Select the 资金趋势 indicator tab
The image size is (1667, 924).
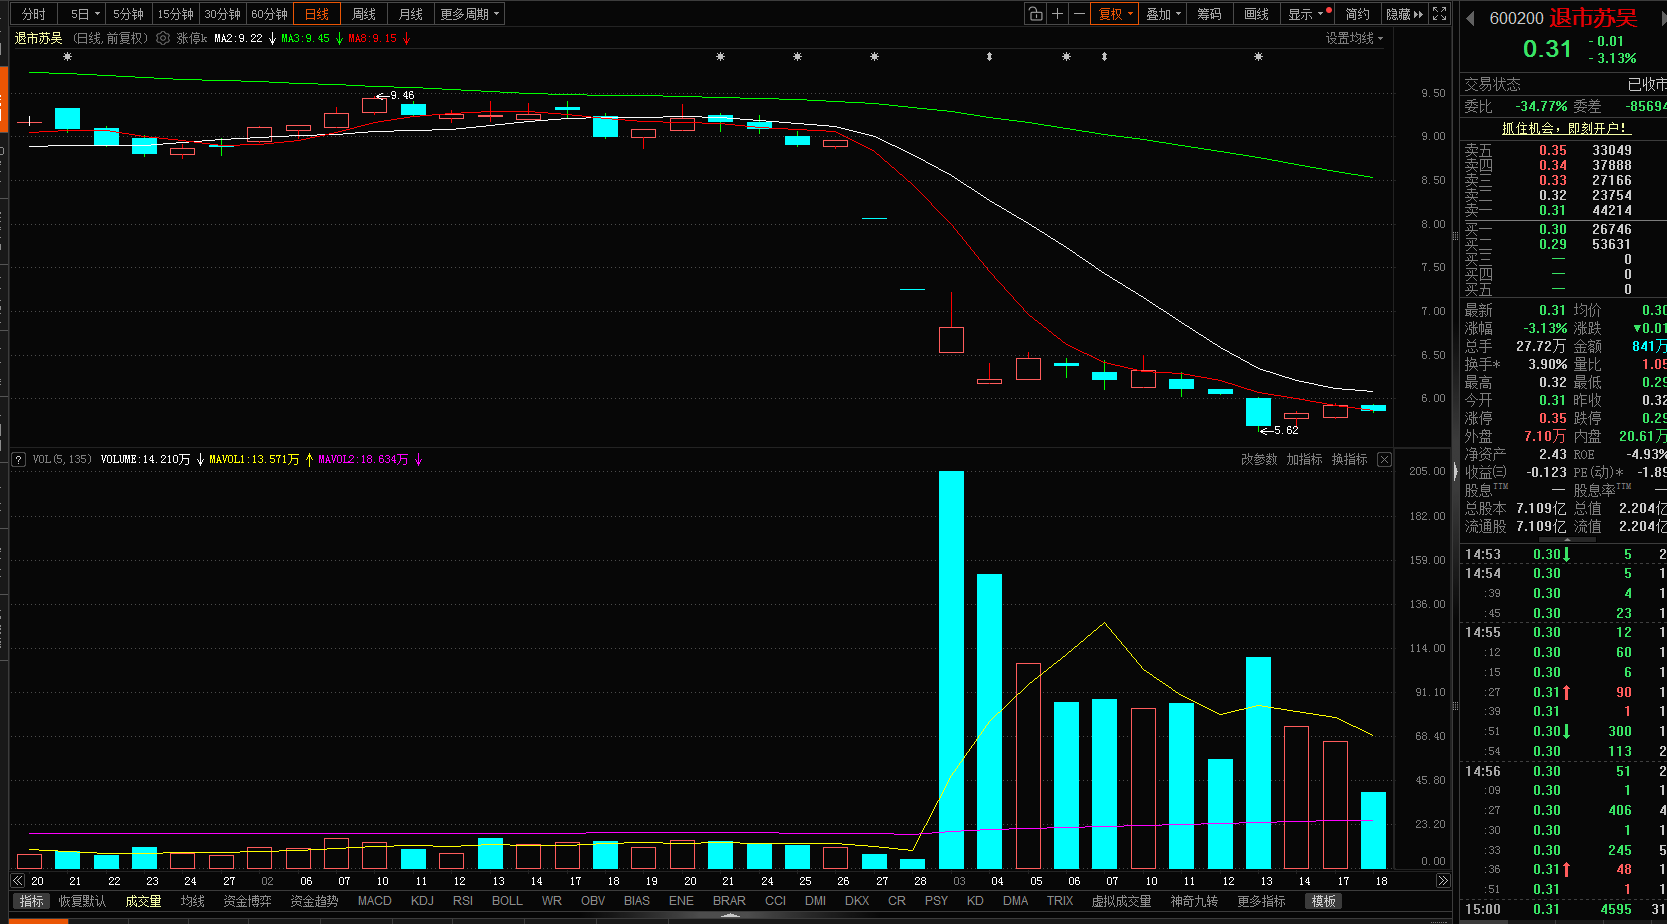[314, 901]
